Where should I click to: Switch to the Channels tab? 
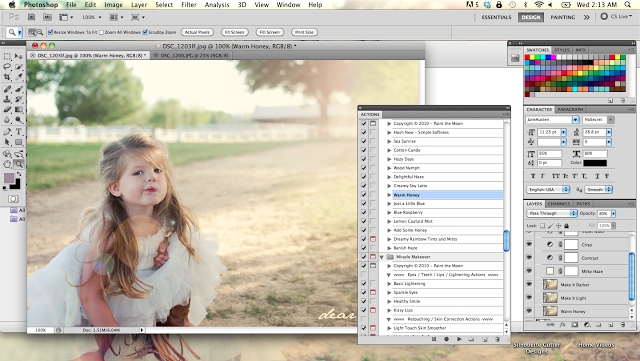point(558,203)
